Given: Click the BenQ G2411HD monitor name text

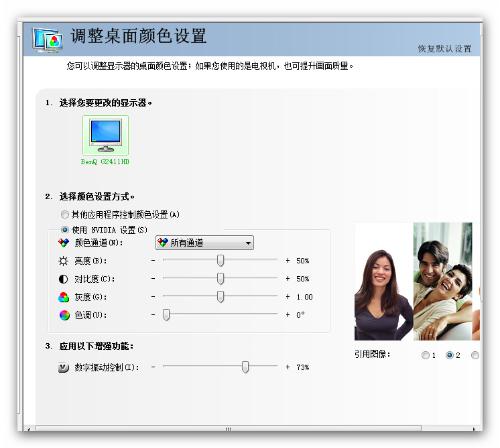Looking at the screenshot, I should (x=105, y=162).
